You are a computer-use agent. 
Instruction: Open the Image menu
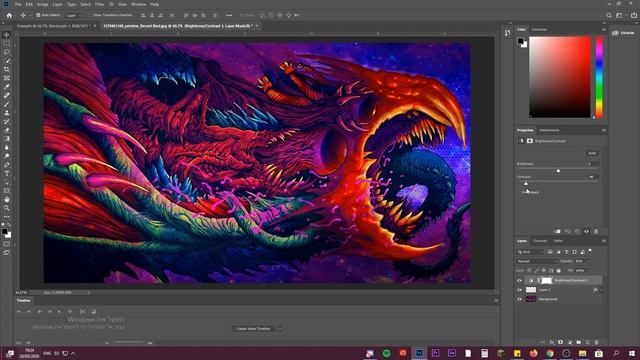click(x=42, y=4)
